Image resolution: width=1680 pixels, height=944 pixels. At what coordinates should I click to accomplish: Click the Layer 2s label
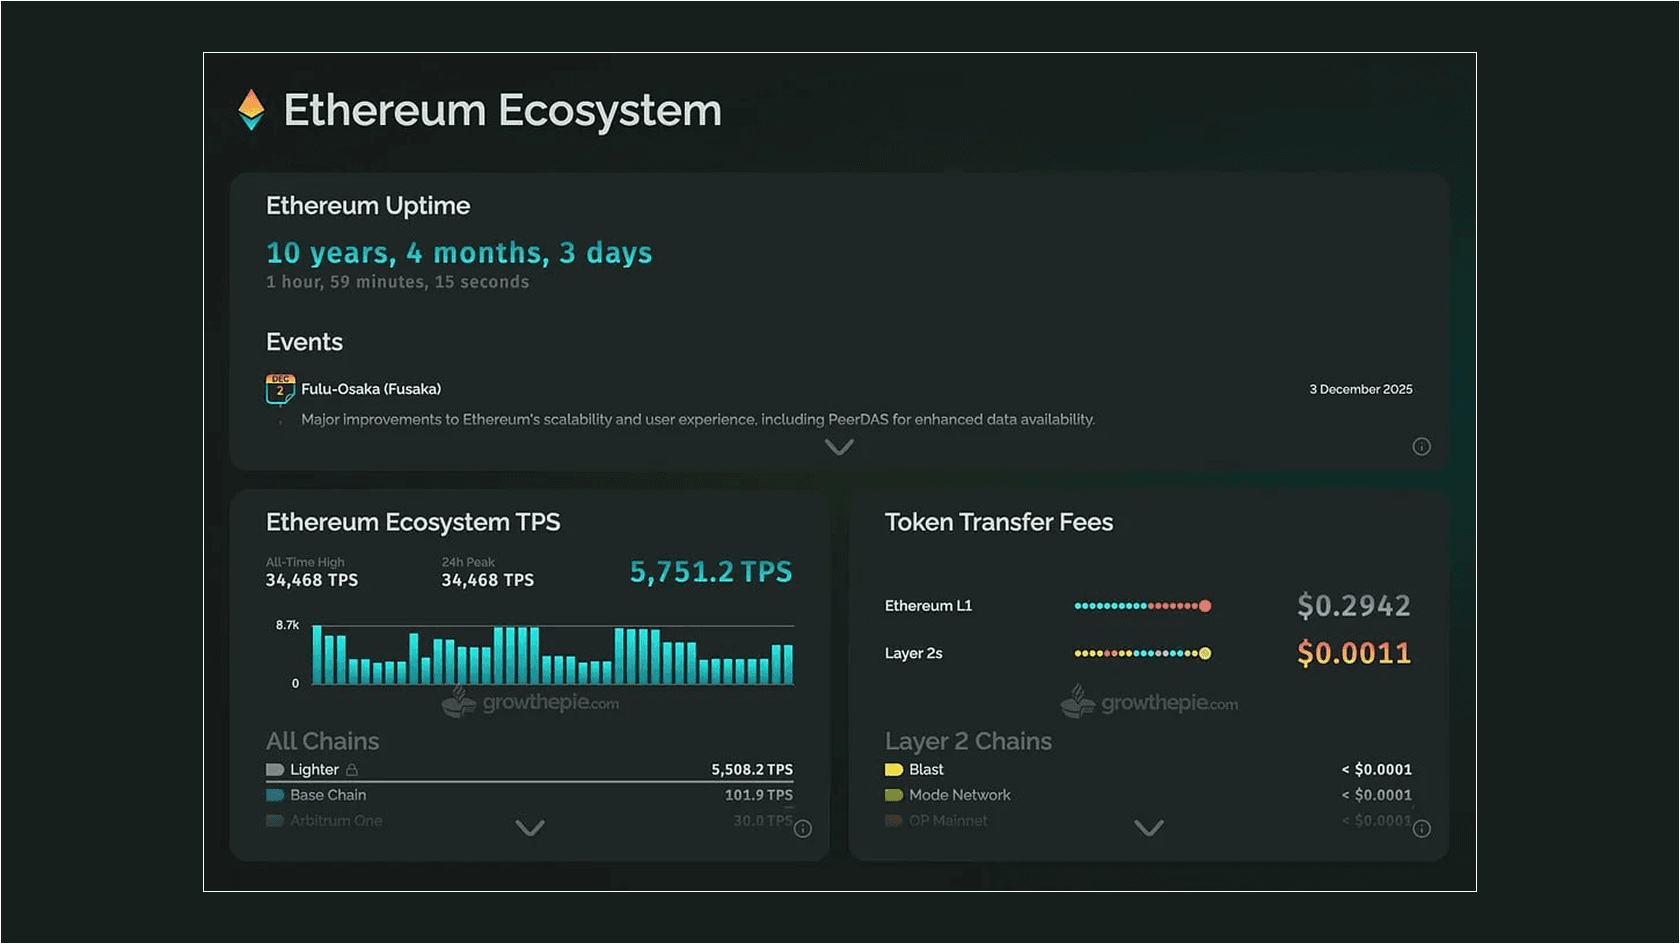(x=914, y=654)
